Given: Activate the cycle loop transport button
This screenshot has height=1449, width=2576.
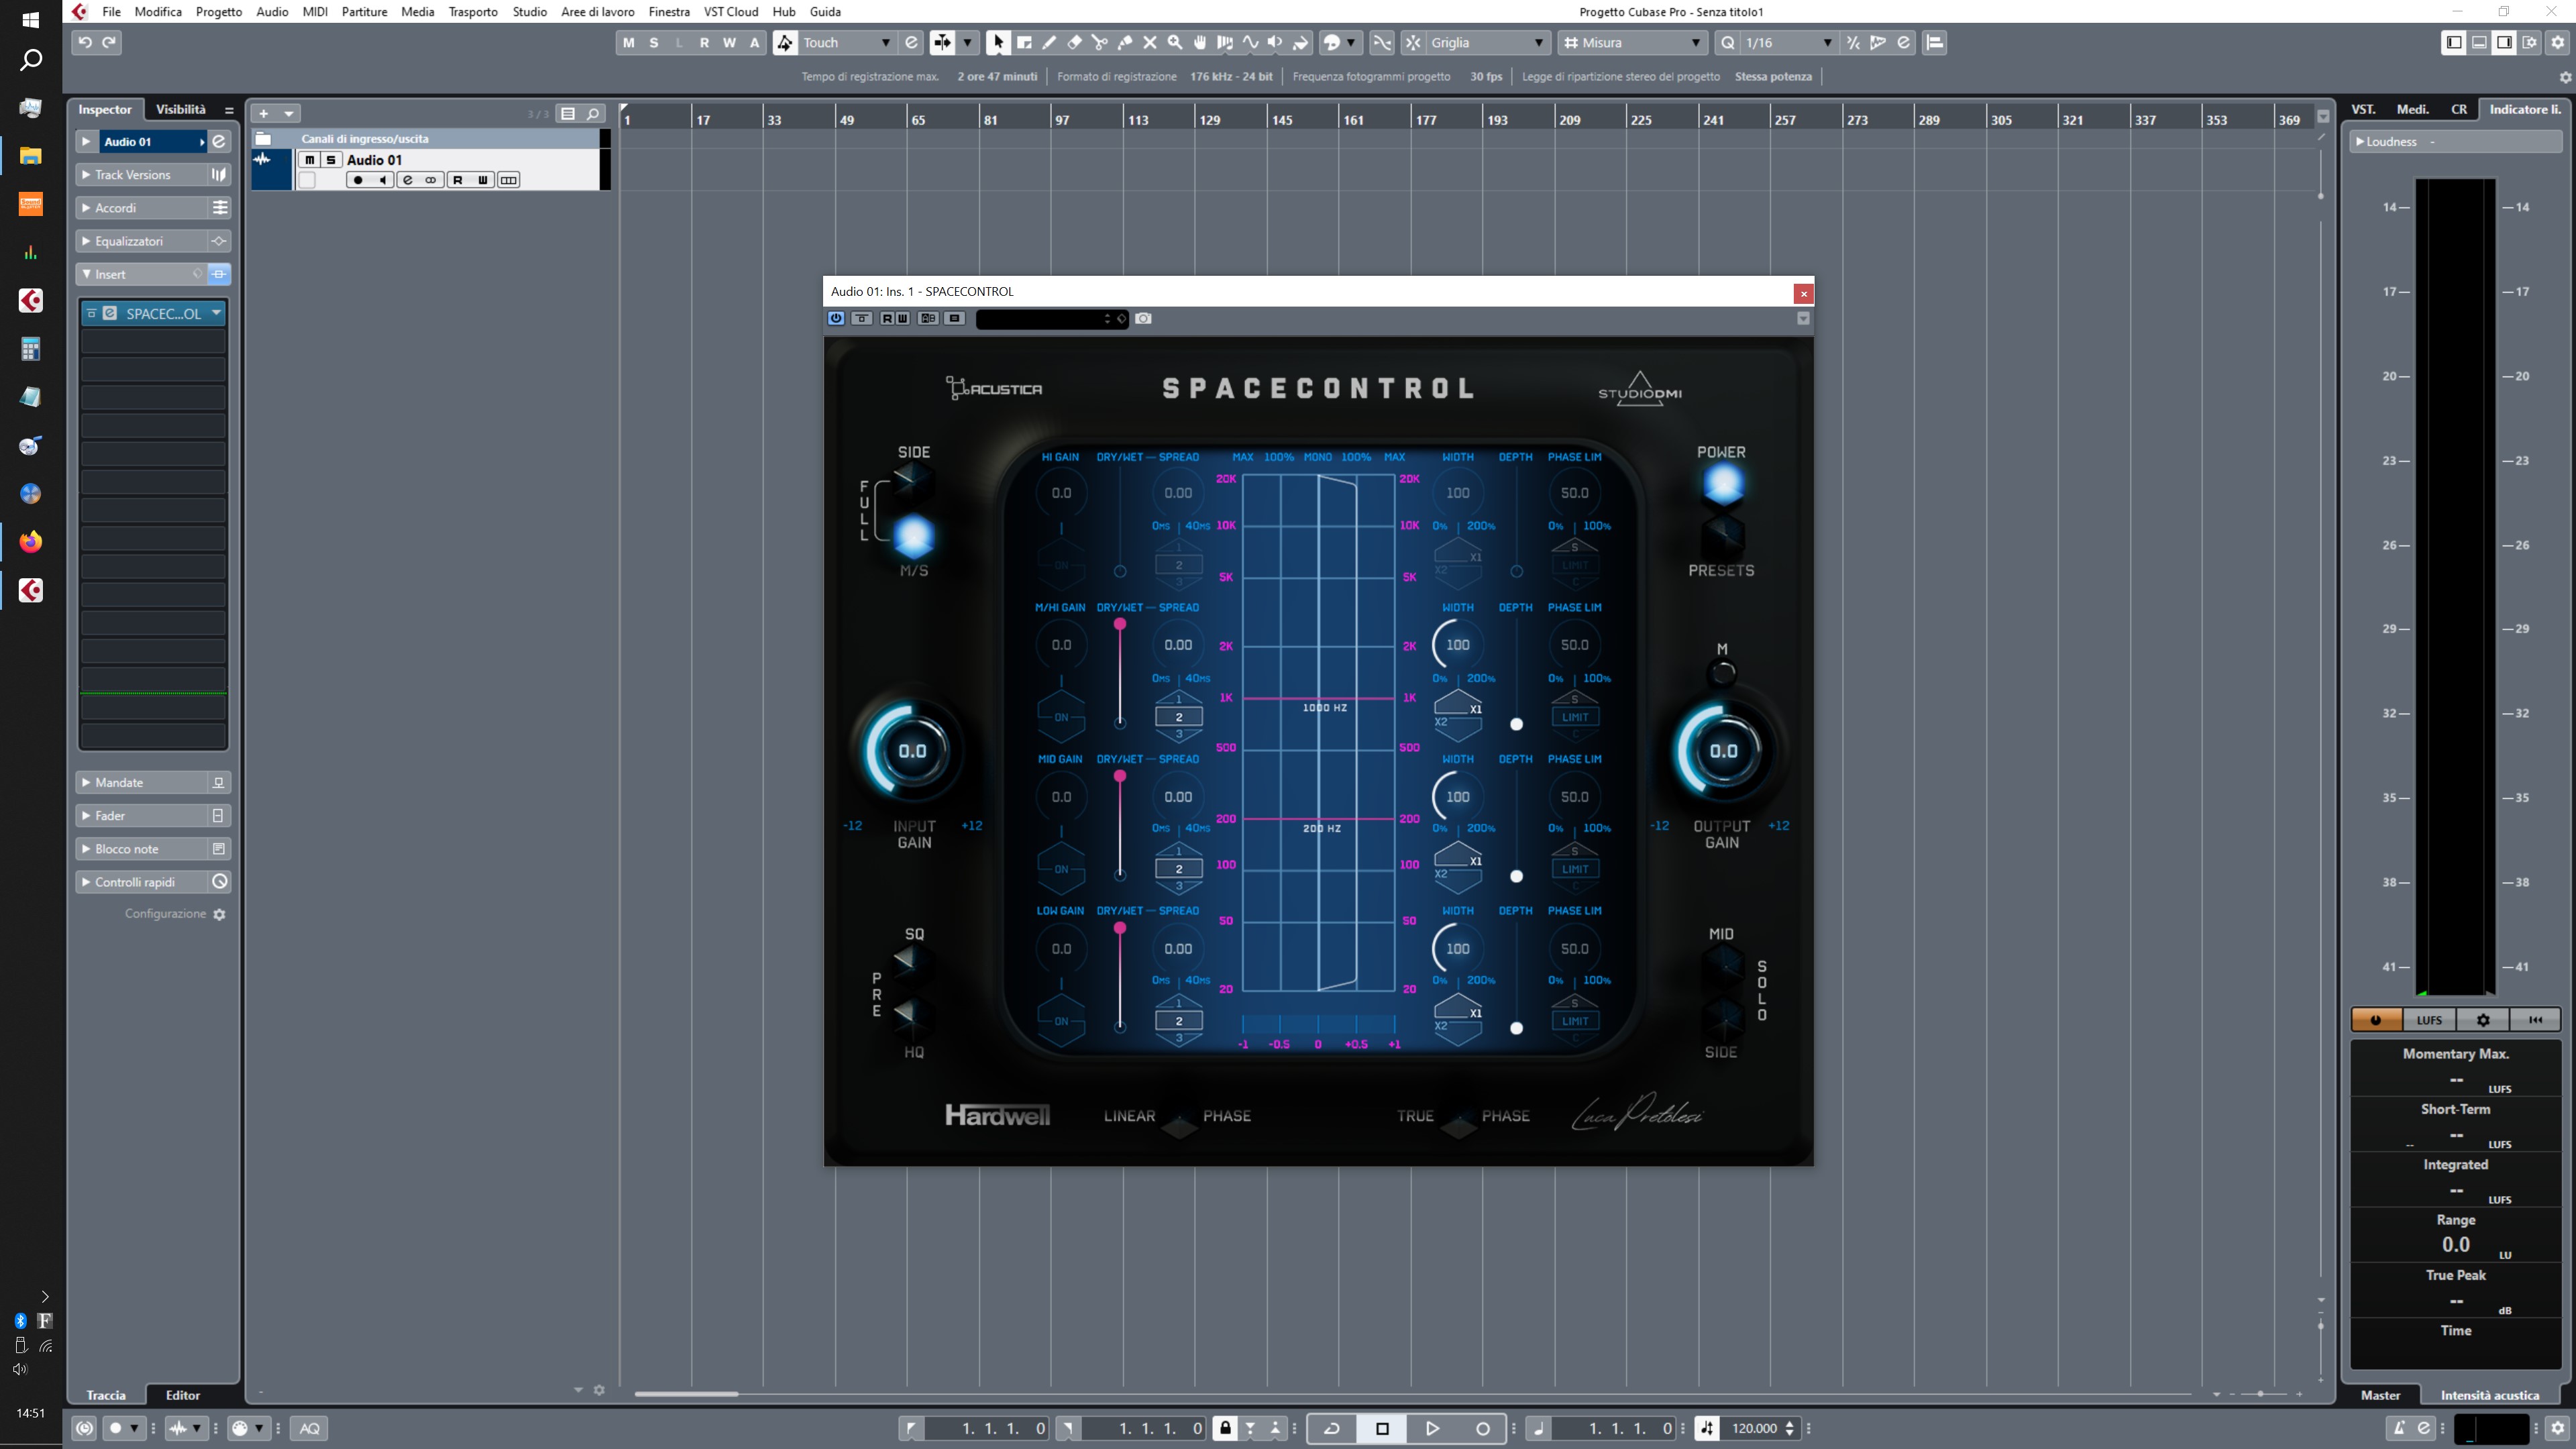Looking at the screenshot, I should [1331, 1428].
